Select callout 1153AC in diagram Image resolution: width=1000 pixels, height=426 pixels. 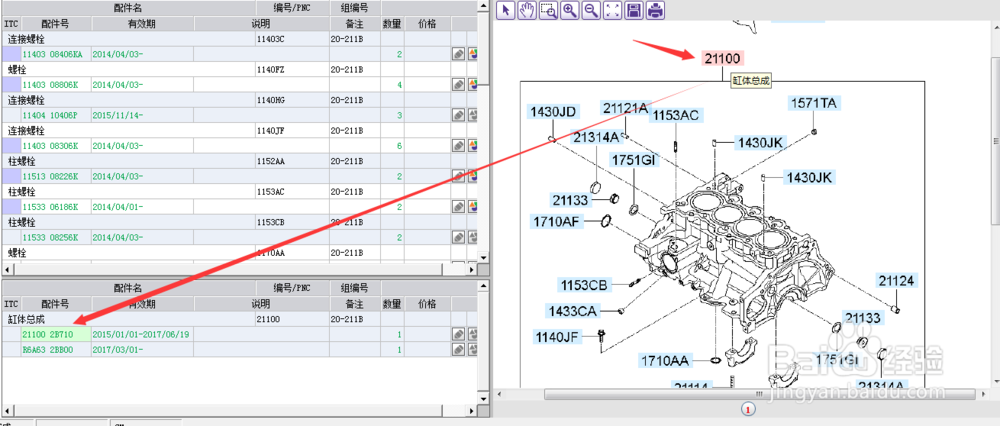(x=675, y=115)
